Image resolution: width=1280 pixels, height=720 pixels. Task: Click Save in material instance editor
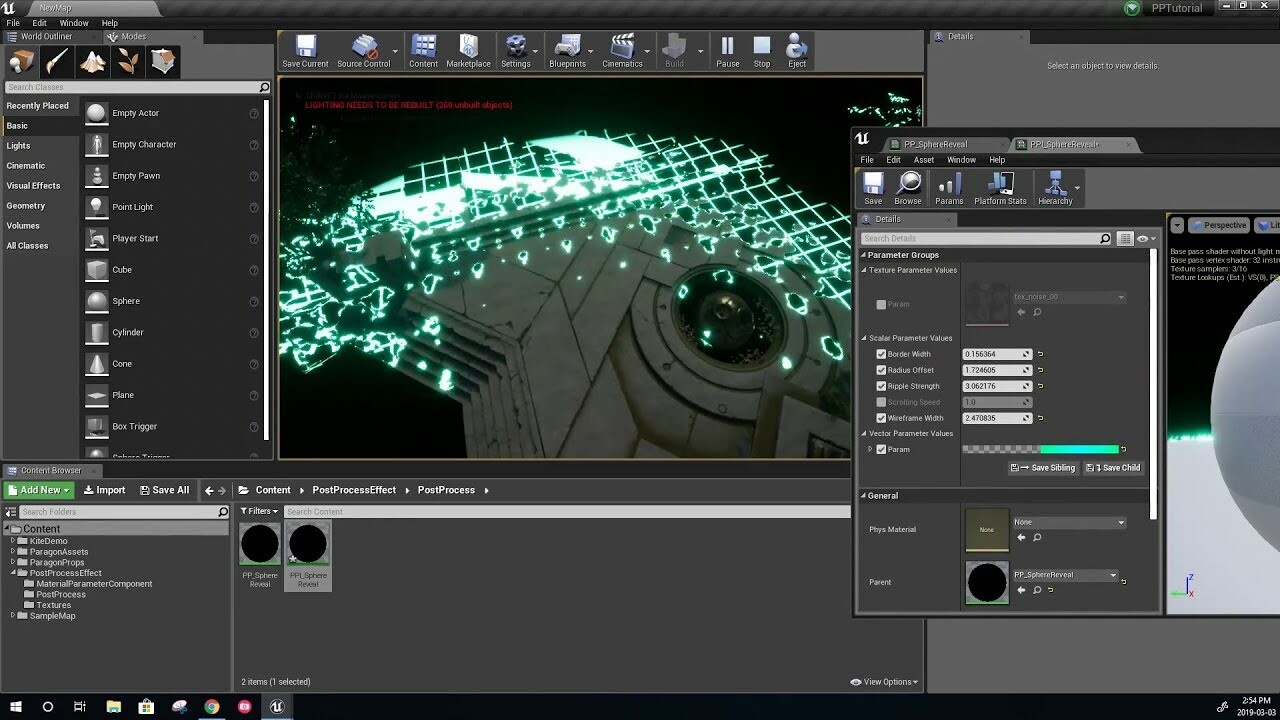coord(873,188)
